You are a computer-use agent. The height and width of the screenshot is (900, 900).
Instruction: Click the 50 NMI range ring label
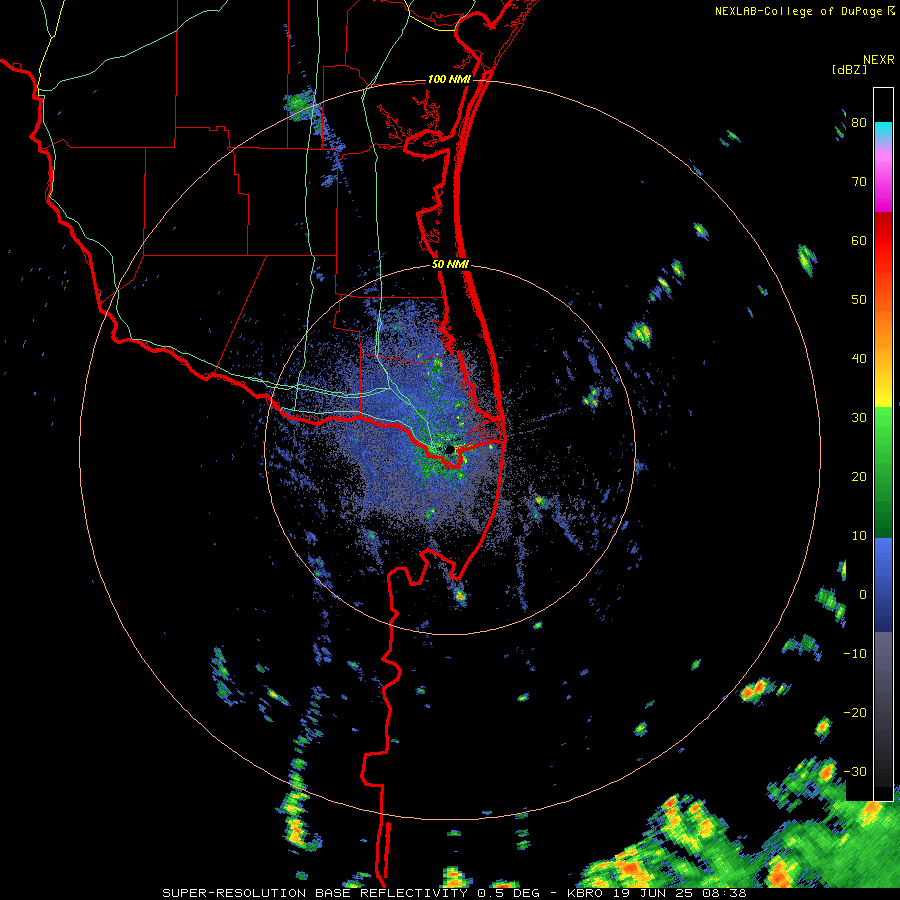[450, 265]
